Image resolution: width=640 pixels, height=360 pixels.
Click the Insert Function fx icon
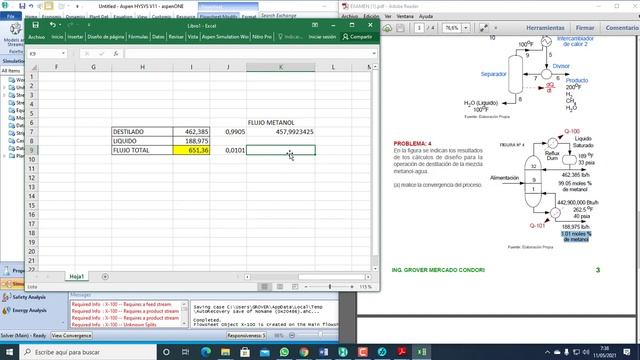point(116,53)
